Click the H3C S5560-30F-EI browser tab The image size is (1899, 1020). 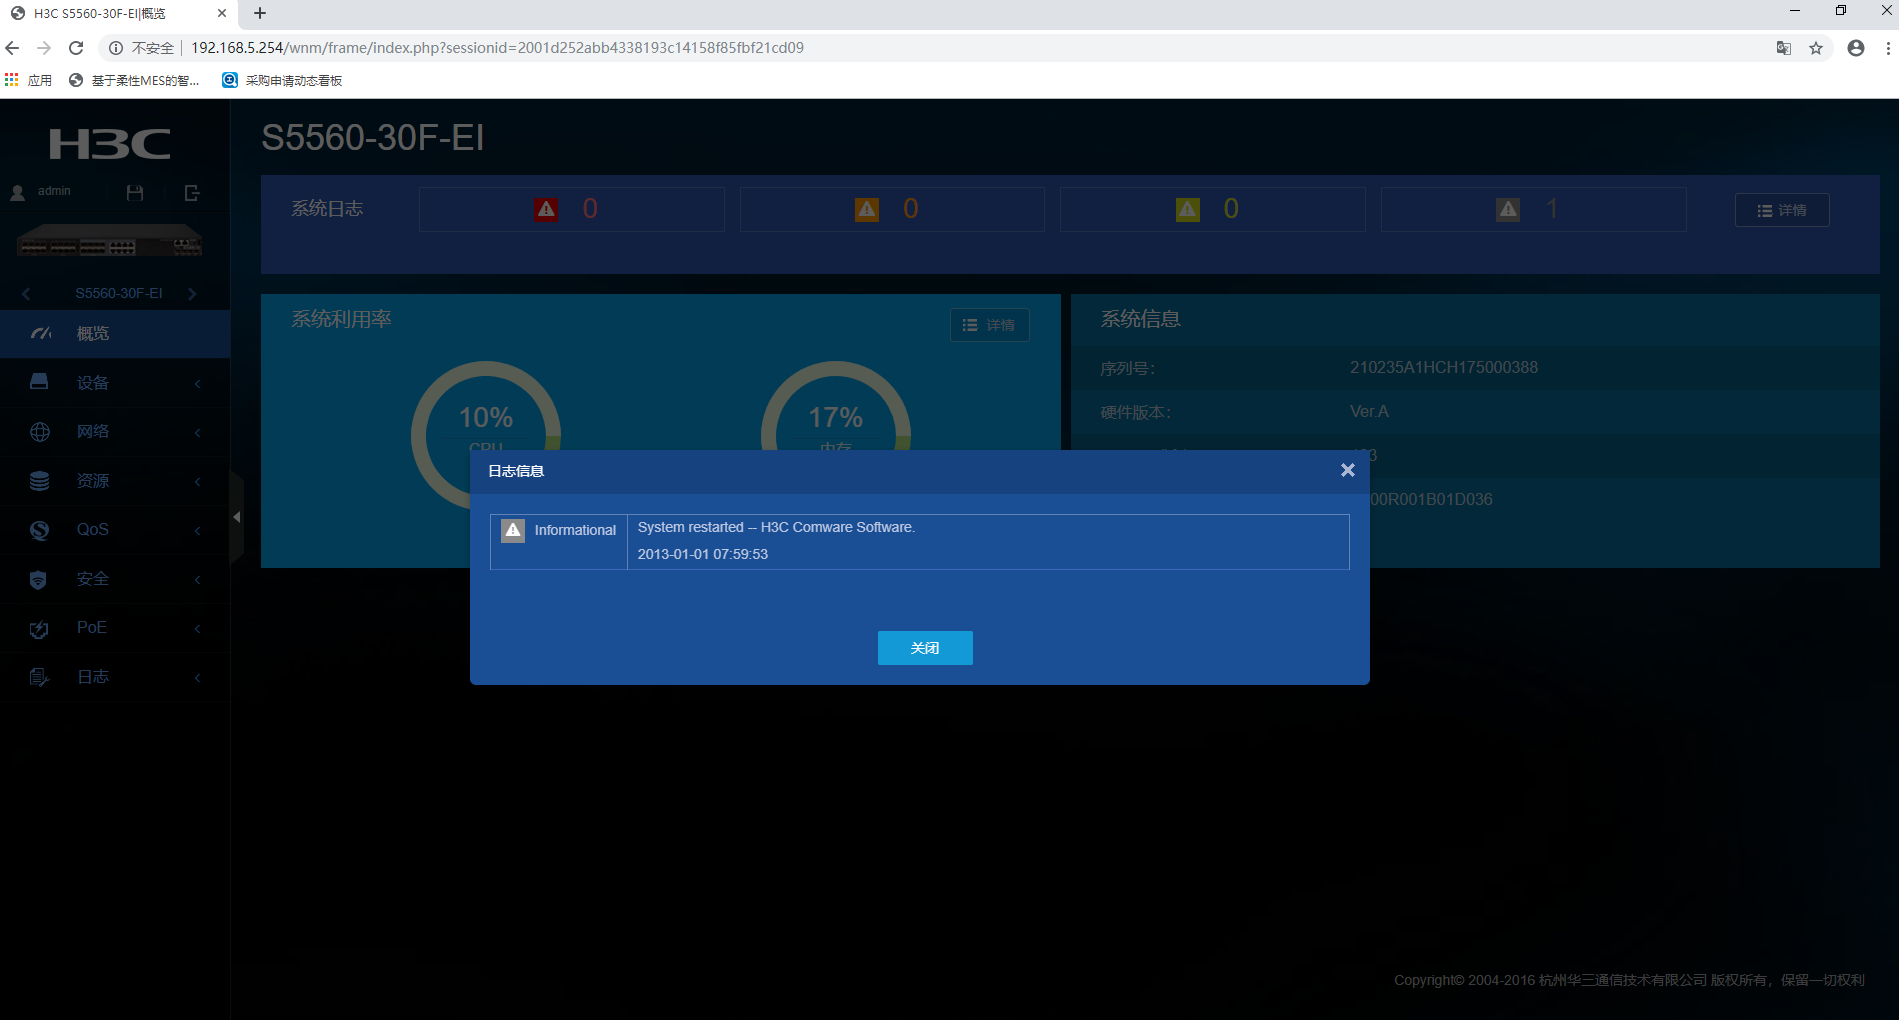[119, 14]
